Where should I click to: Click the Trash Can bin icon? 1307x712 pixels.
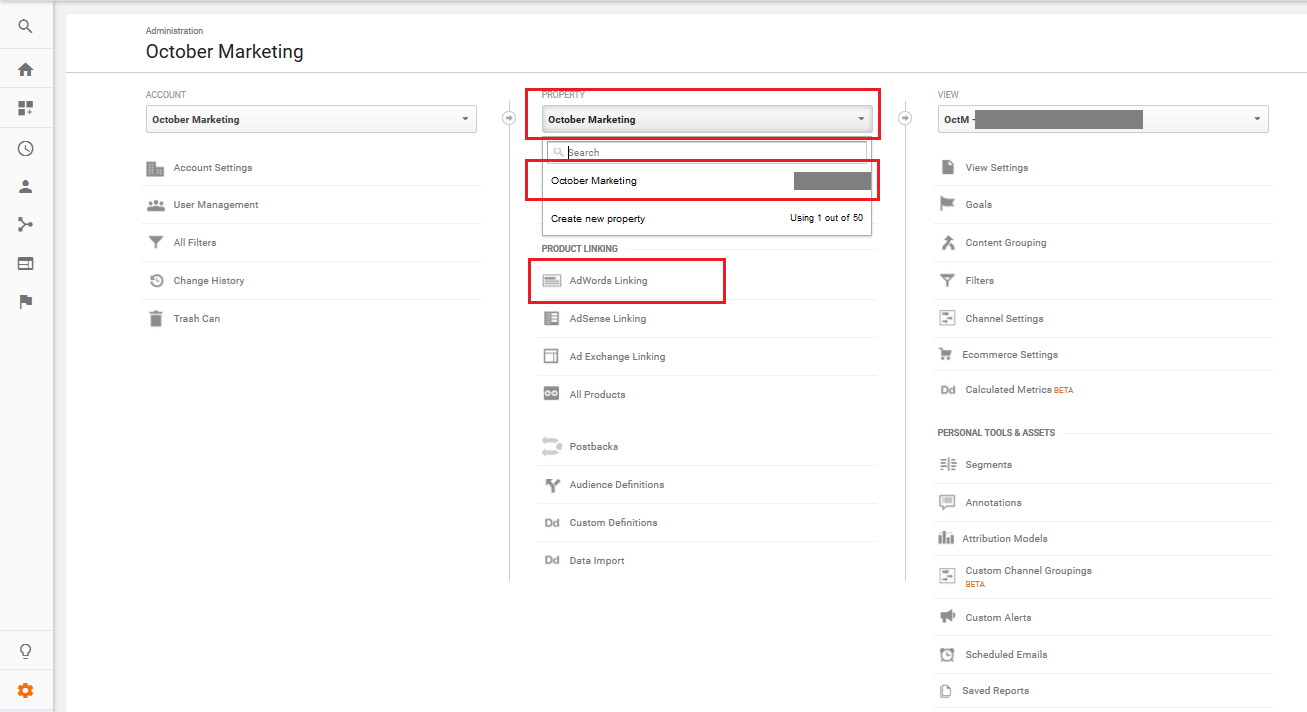(155, 319)
